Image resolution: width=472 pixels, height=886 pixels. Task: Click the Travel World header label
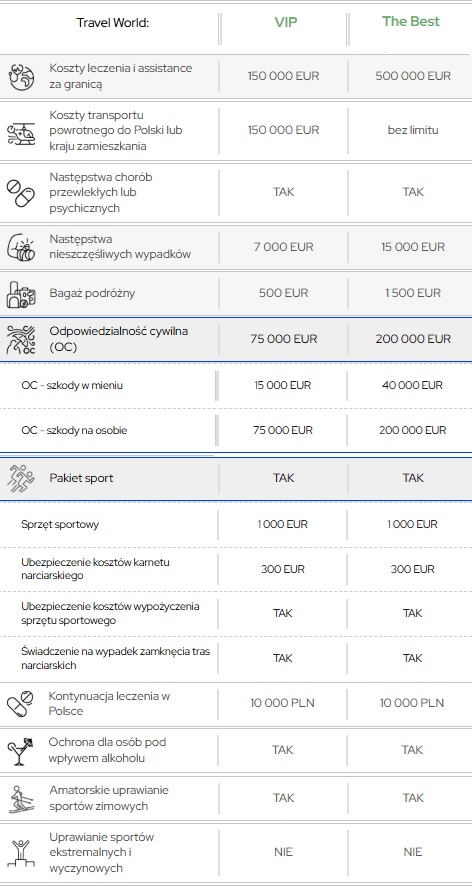(112, 23)
